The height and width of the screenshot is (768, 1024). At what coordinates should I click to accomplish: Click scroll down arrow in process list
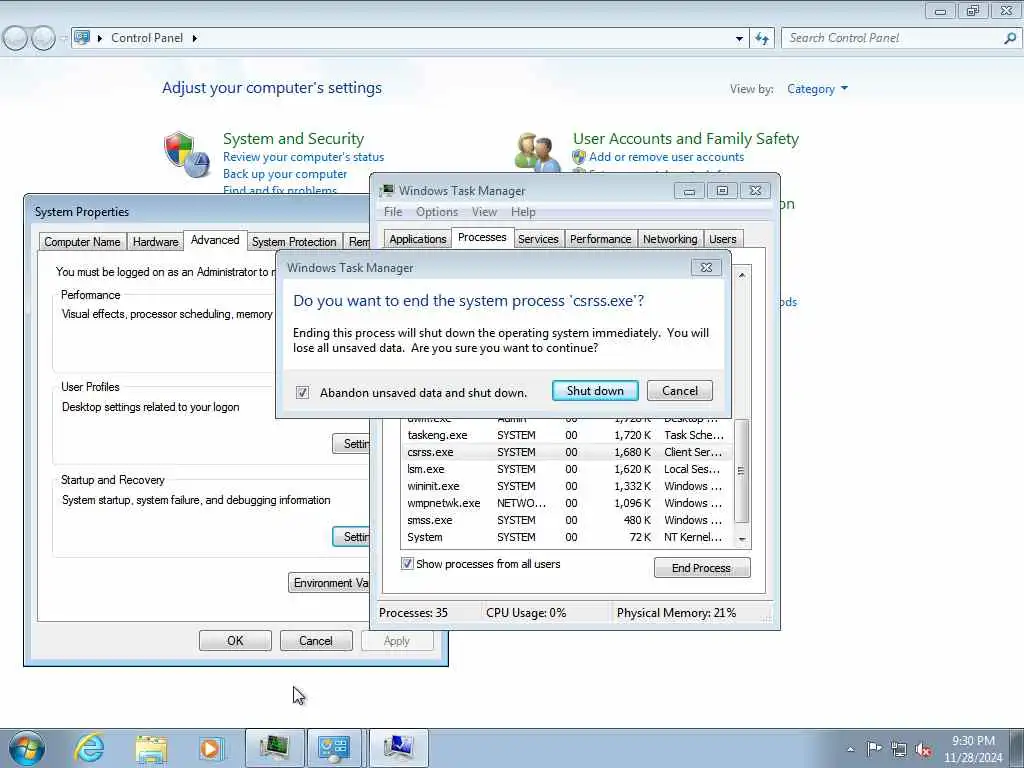click(742, 539)
